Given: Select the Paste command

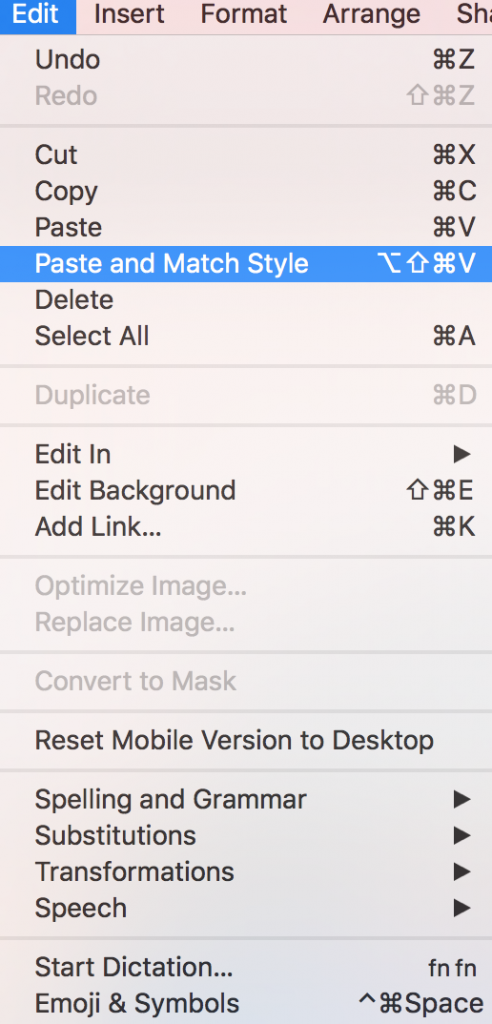Looking at the screenshot, I should [x=246, y=227].
